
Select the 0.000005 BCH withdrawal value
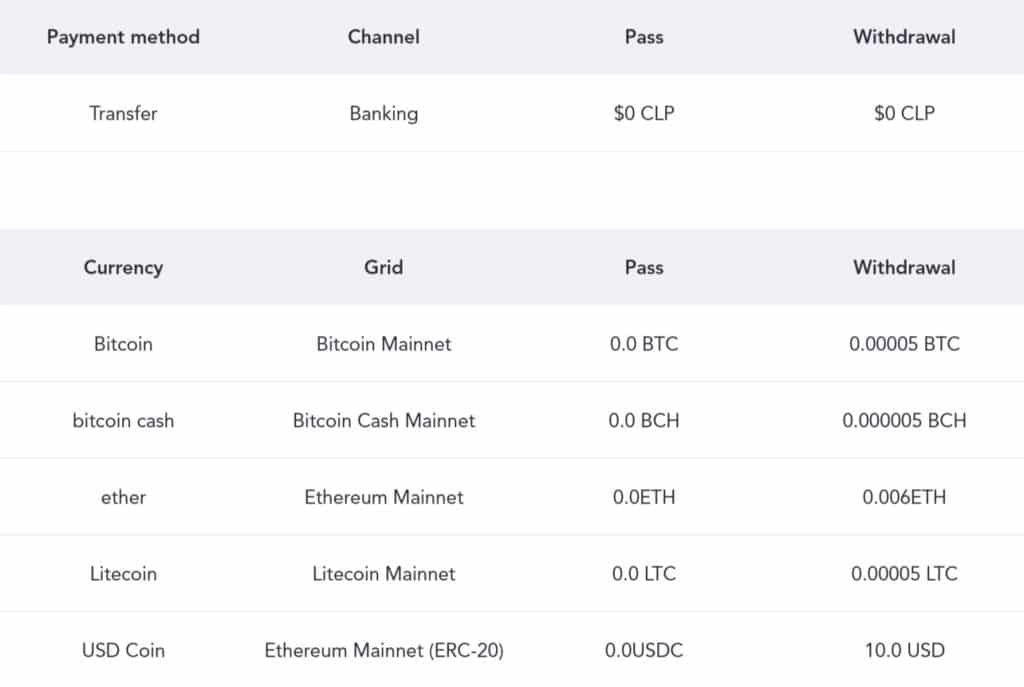904,420
